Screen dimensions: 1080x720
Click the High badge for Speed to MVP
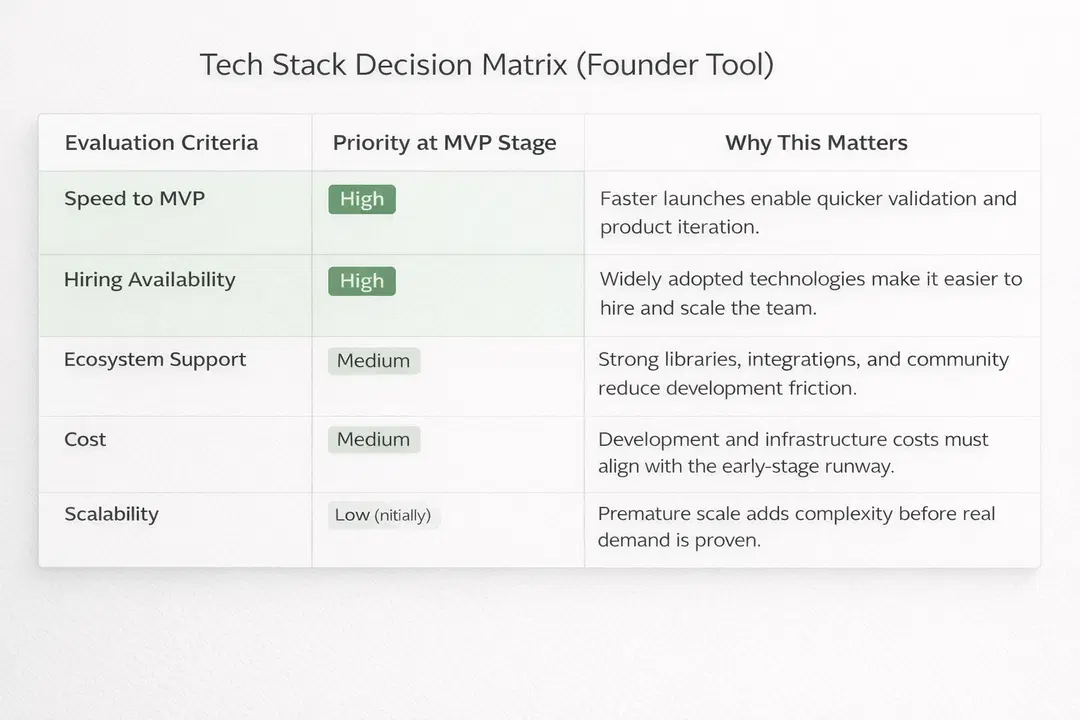(362, 199)
